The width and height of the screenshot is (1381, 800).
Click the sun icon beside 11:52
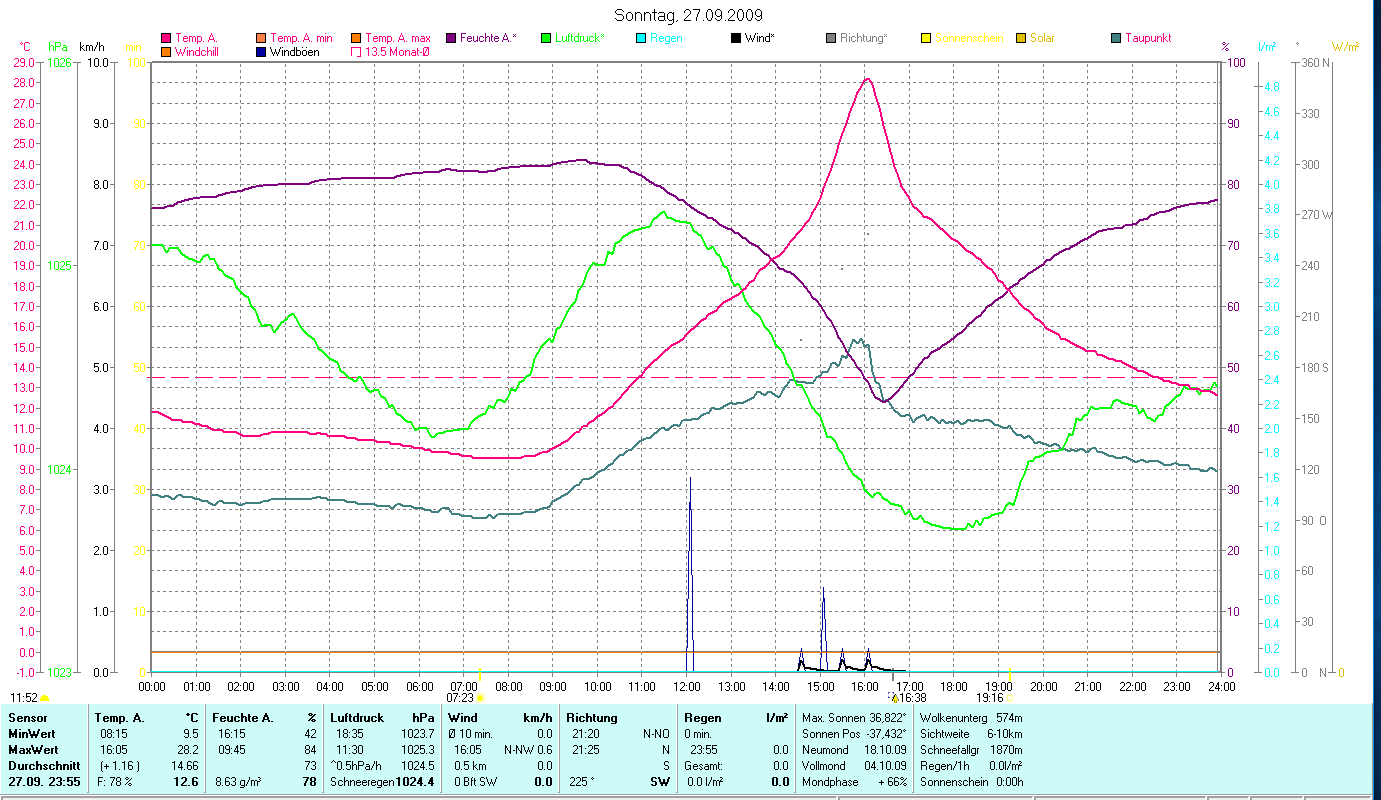45,697
